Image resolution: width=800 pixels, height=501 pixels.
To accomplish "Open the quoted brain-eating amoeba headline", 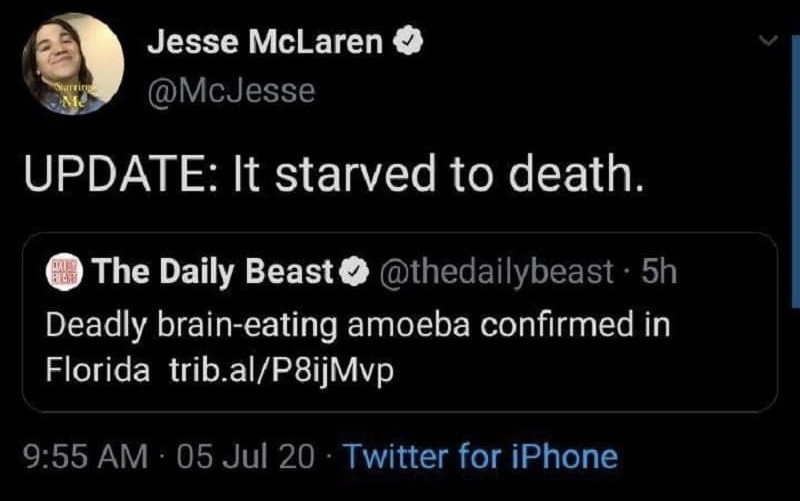I will (357, 326).
